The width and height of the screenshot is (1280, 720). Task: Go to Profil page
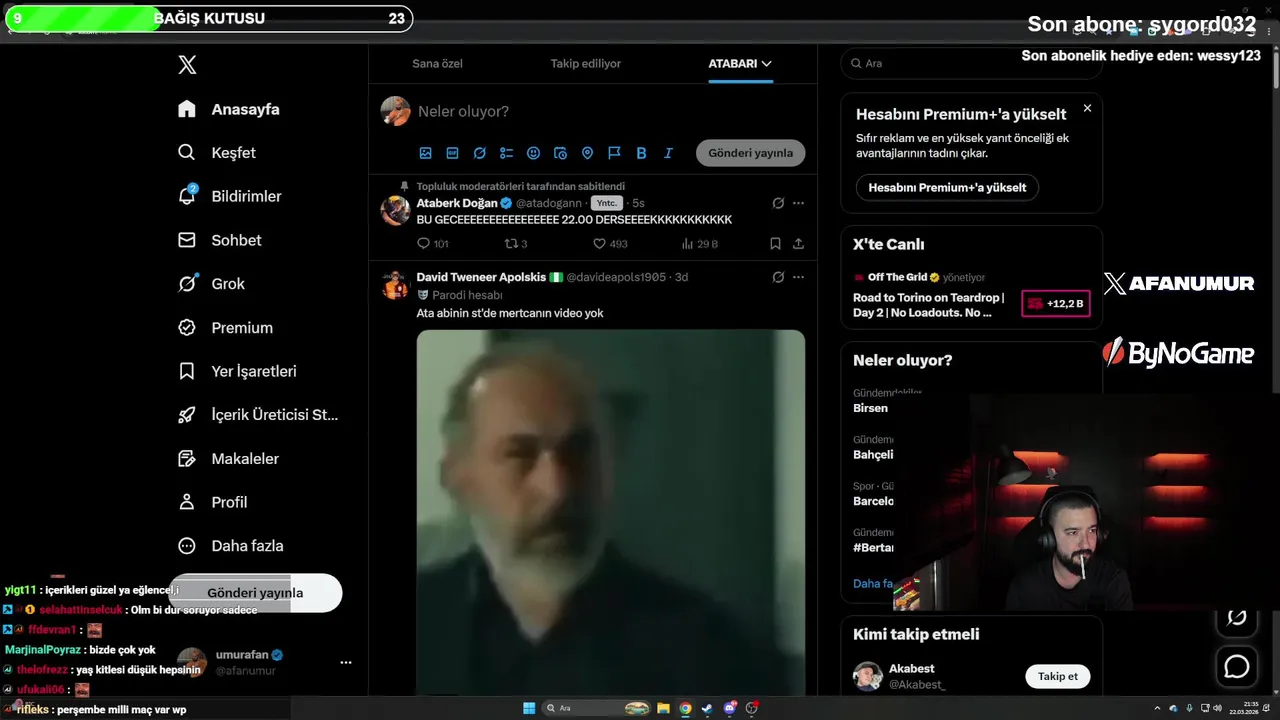pyautogui.click(x=212, y=502)
